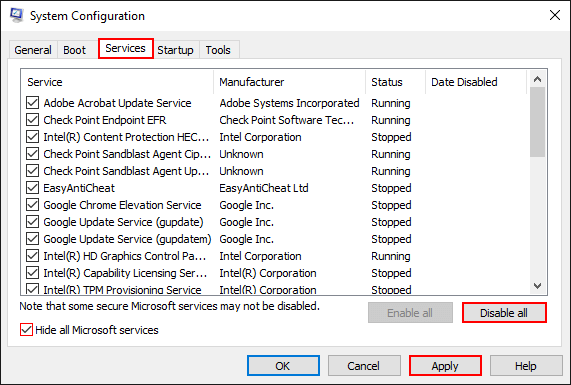Switch to the General tab
This screenshot has height=385, width=571.
click(x=33, y=50)
